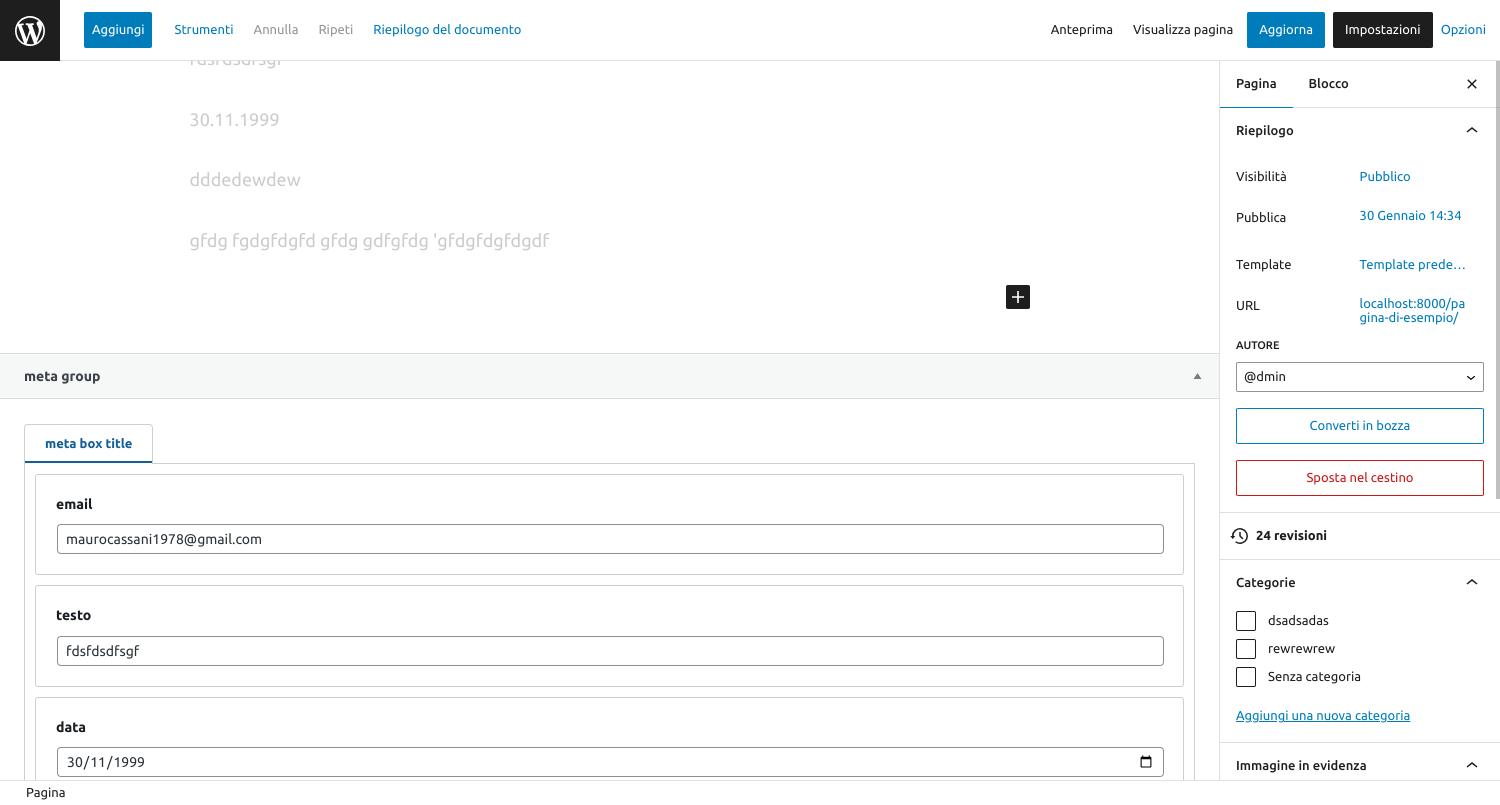Open the 24 revisioni link
This screenshot has height=805, width=1500.
click(1291, 536)
